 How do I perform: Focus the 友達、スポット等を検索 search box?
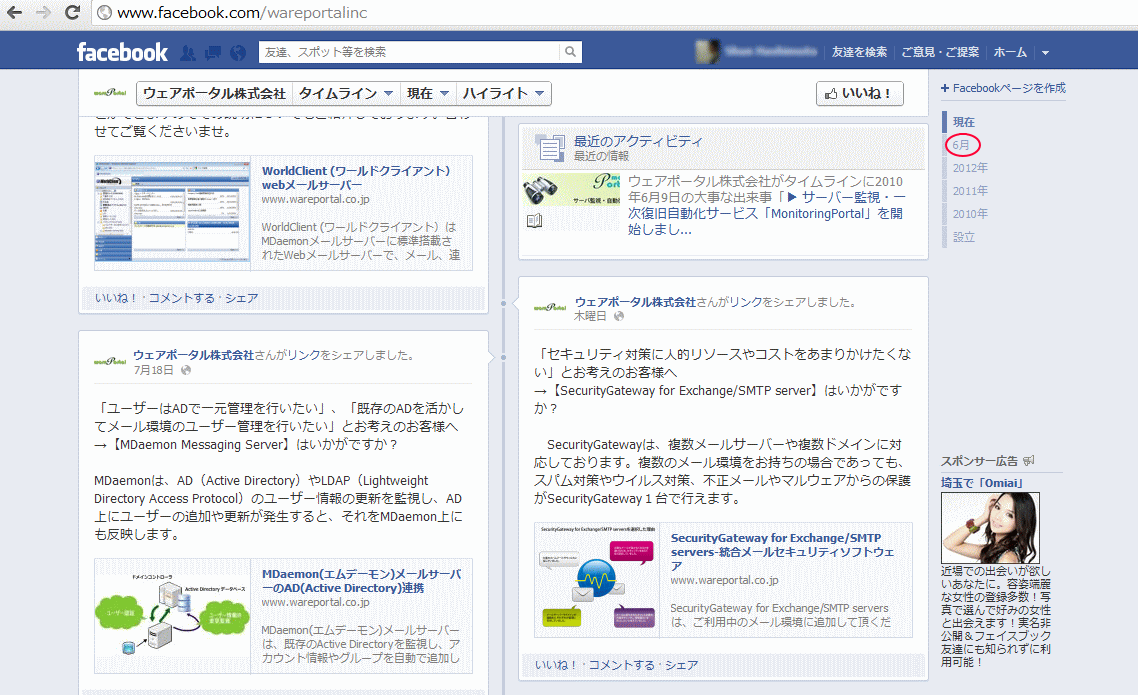(x=409, y=52)
